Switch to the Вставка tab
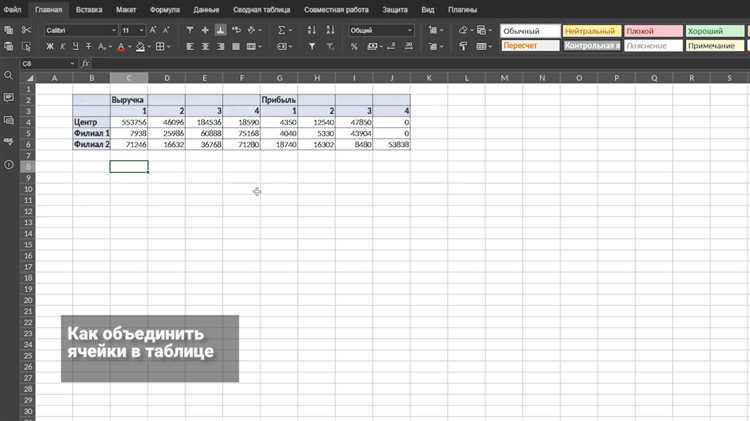The height and width of the screenshot is (421, 750). tap(89, 10)
